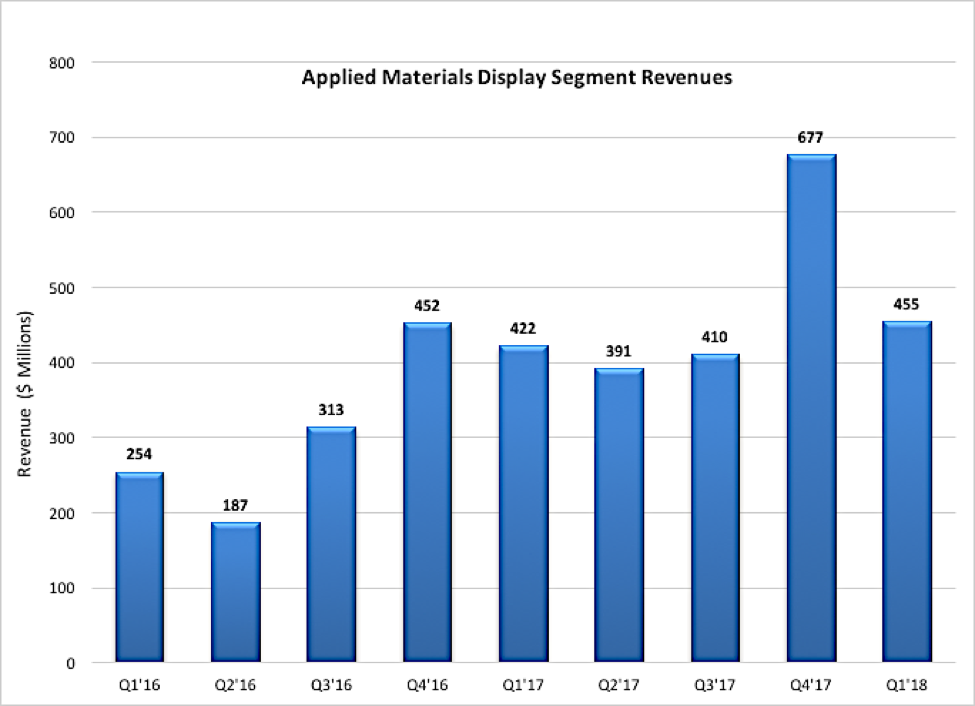Select the Q3'17 bar
975x706 pixels.
point(715,508)
